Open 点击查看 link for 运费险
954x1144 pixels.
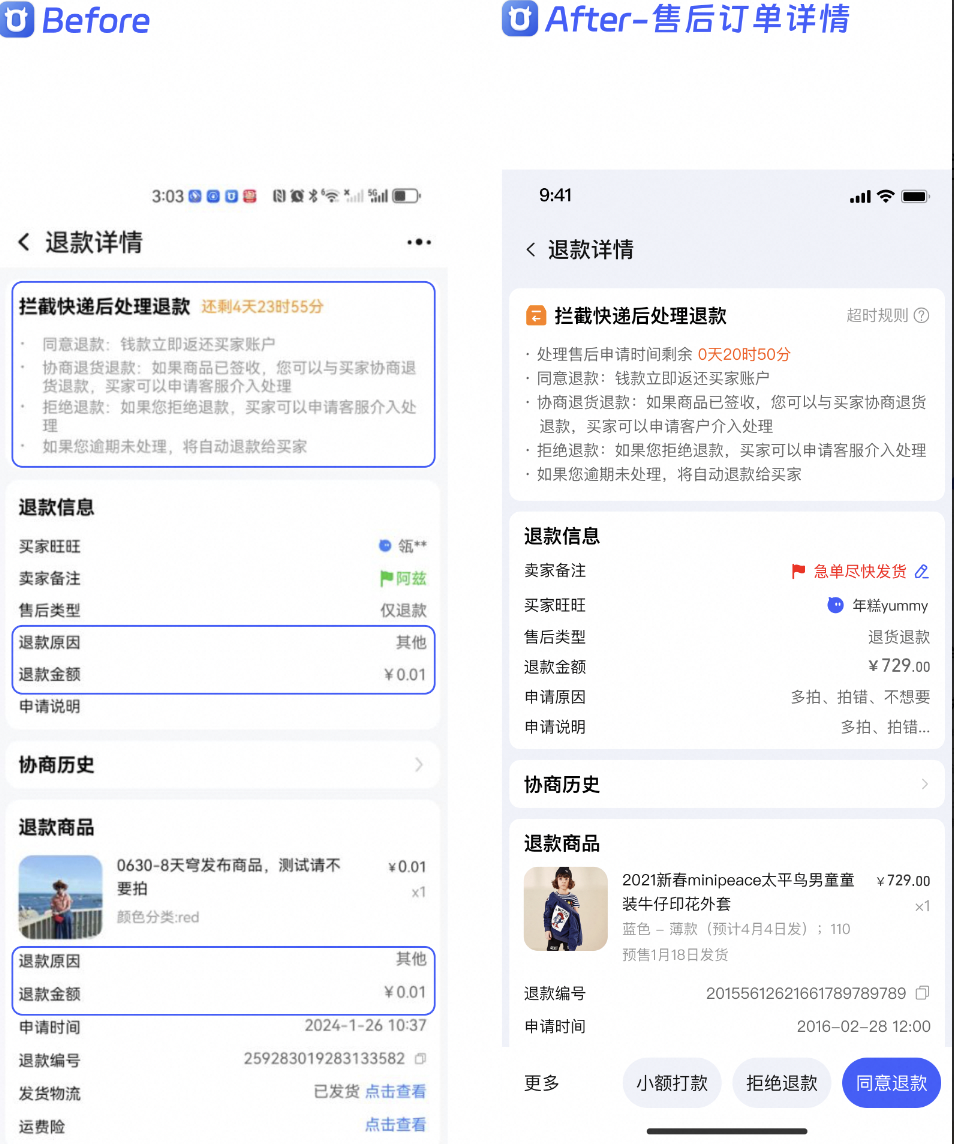coord(395,1125)
